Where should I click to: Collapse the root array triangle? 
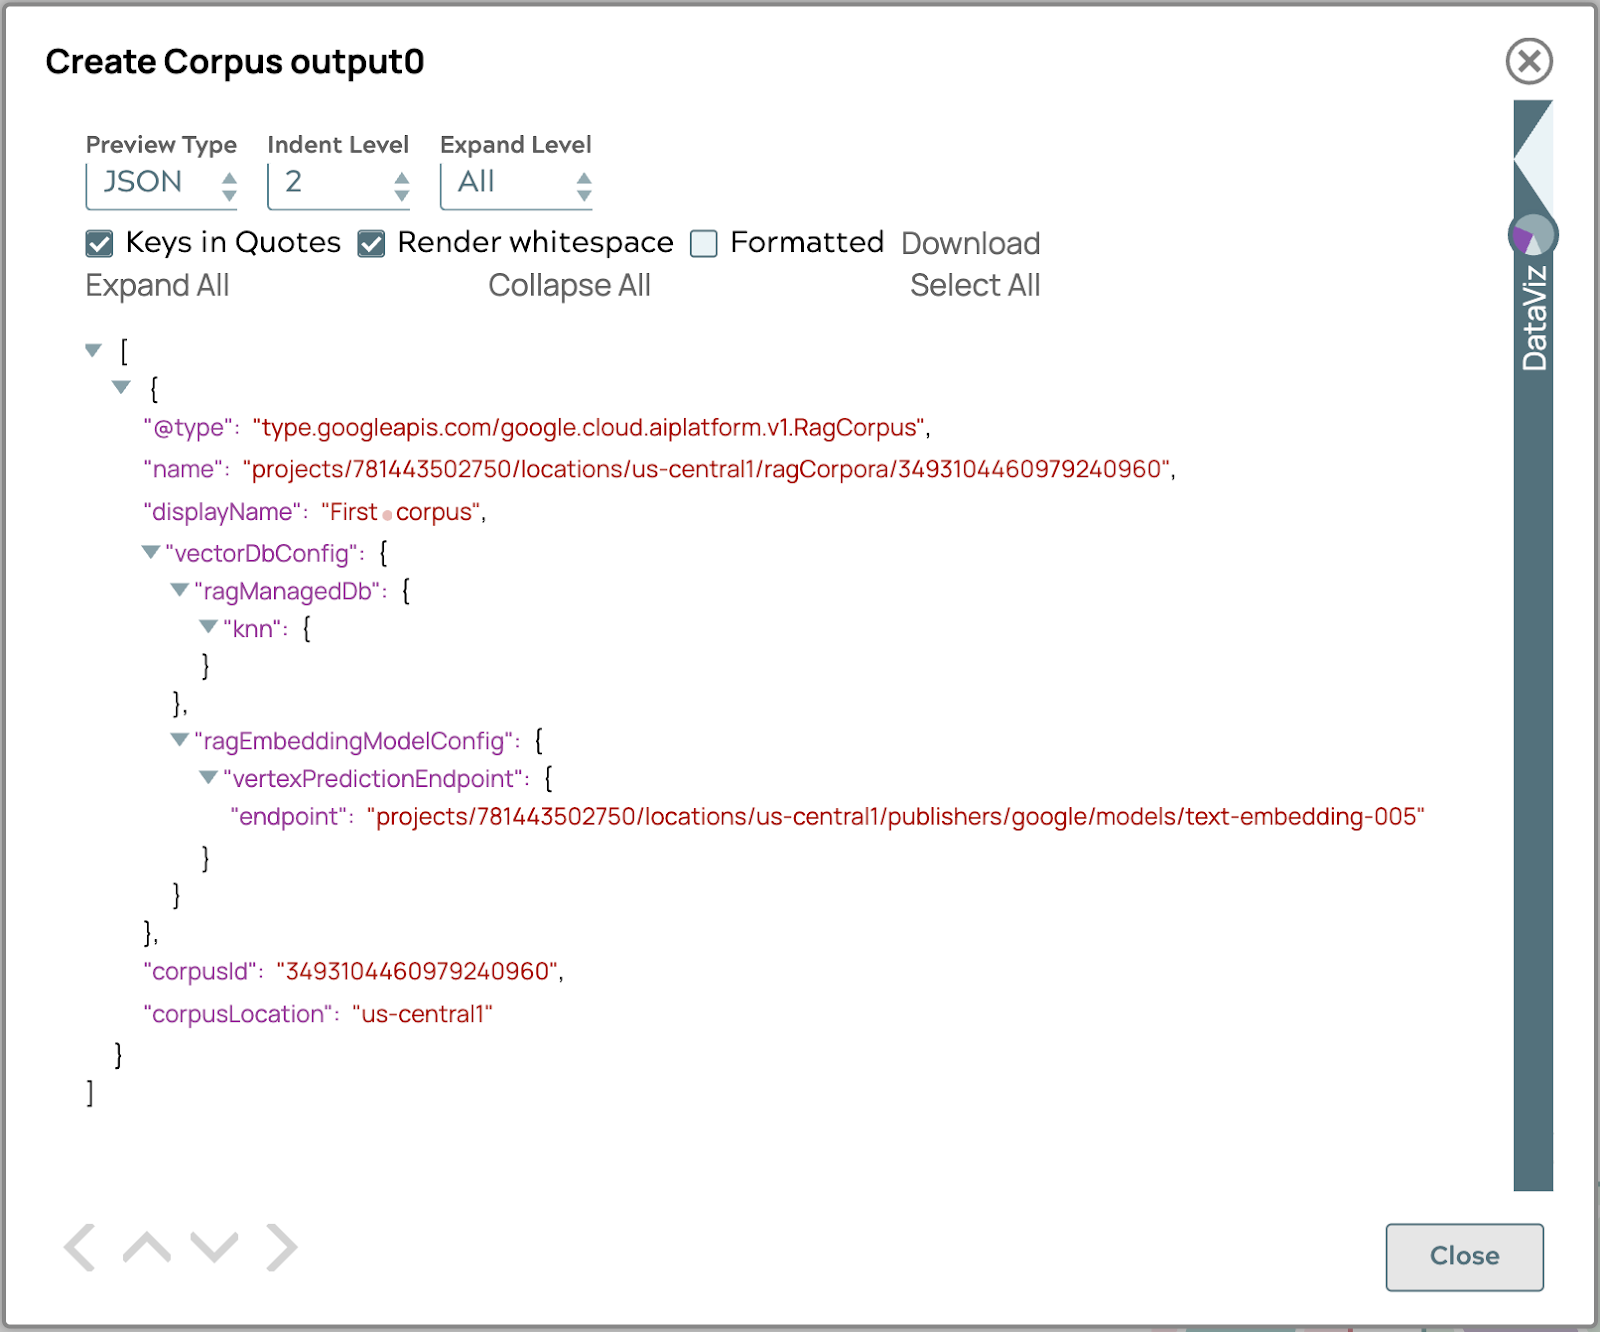(x=94, y=350)
